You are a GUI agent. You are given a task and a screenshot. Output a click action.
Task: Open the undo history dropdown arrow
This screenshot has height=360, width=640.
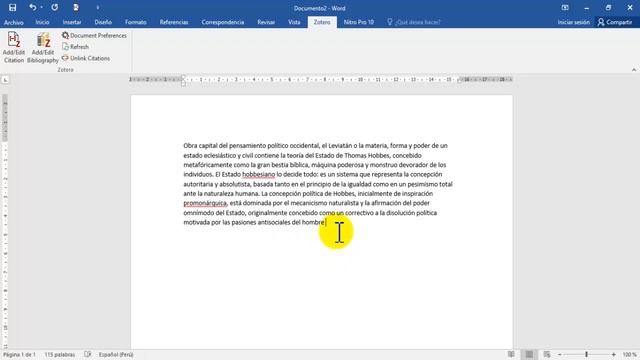(x=41, y=7)
